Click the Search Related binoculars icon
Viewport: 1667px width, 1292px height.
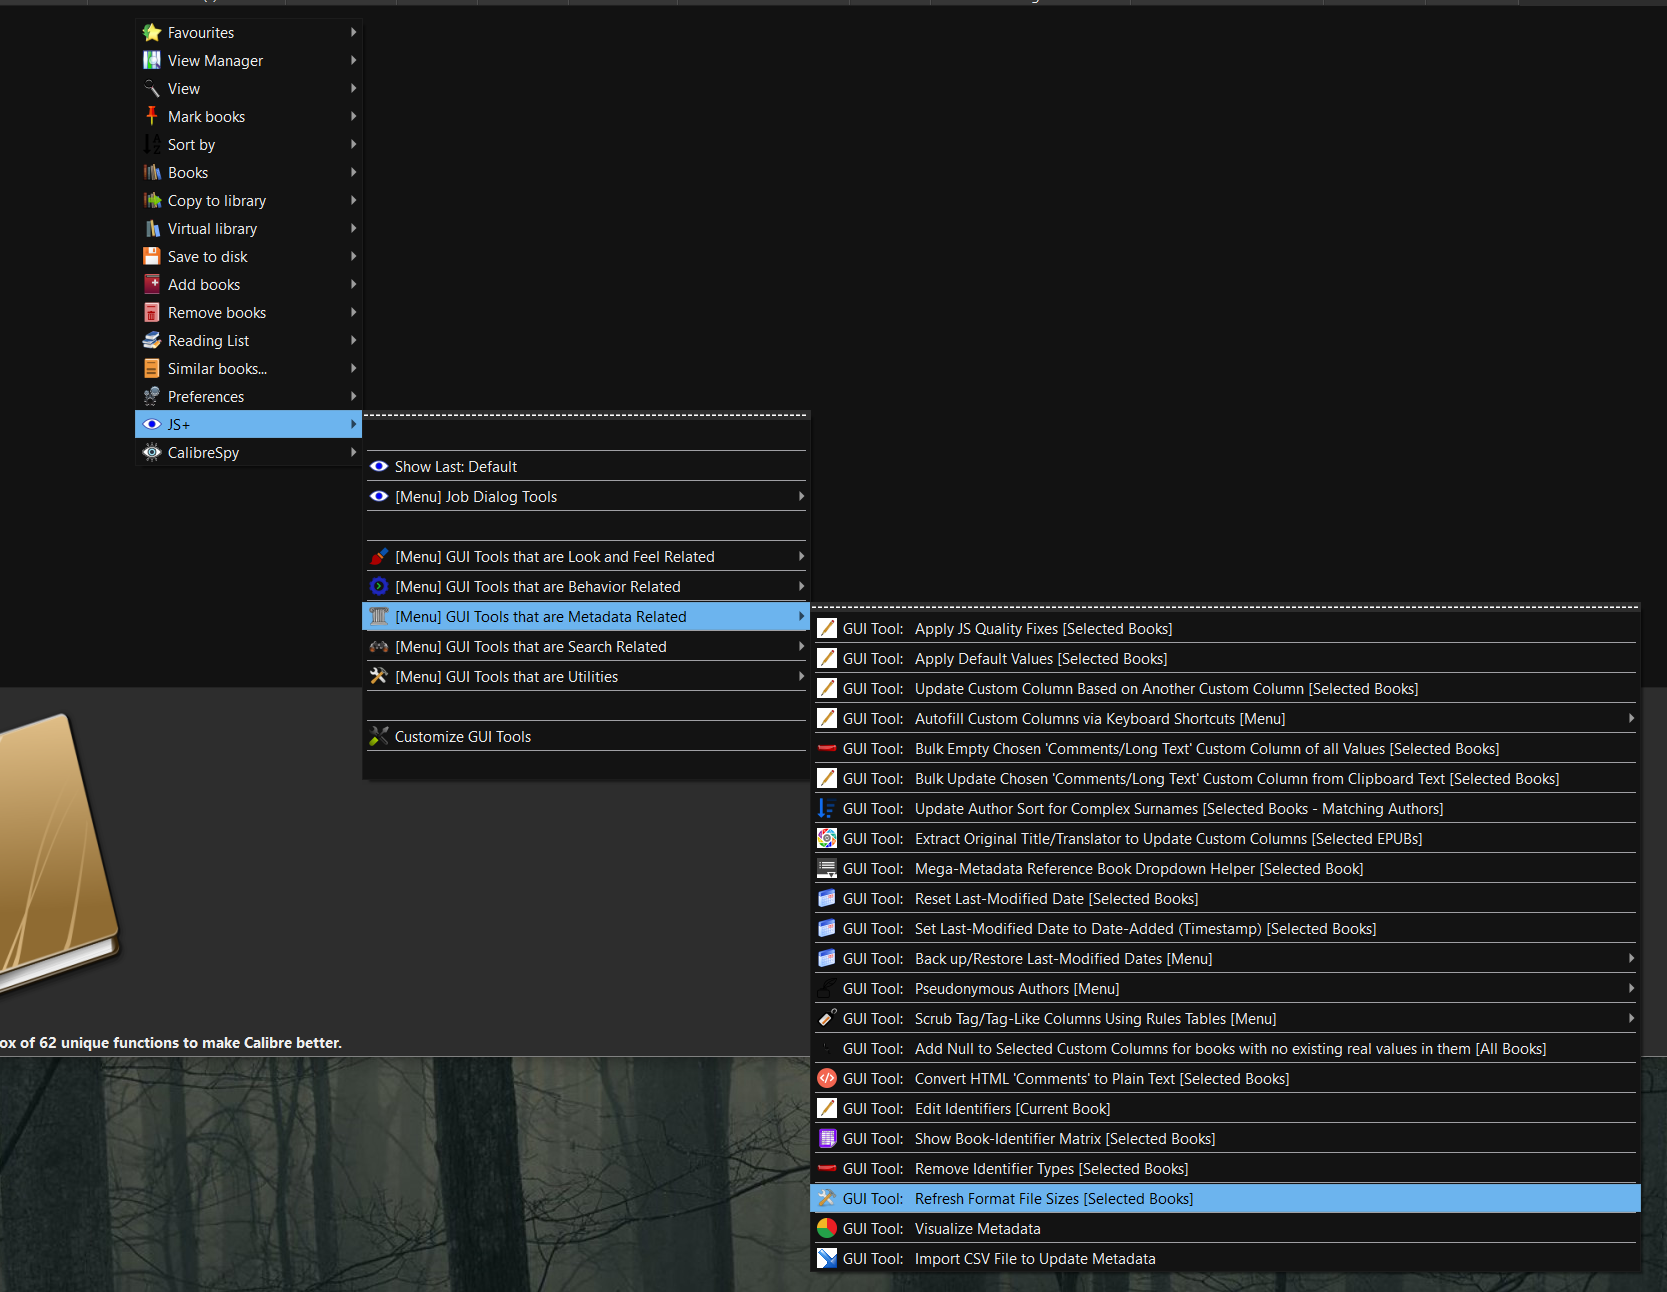[379, 647]
